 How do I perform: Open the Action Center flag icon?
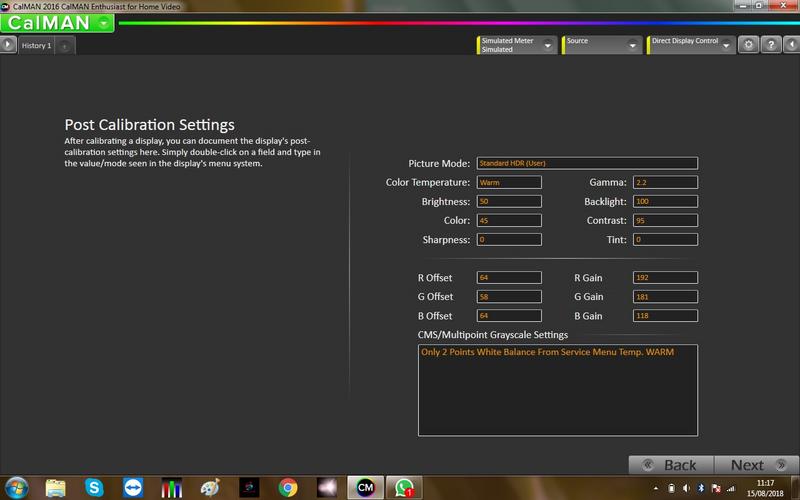716,488
